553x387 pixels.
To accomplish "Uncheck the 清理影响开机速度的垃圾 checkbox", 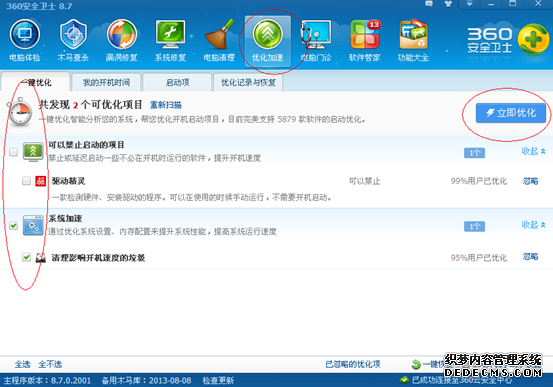I will tap(26, 257).
